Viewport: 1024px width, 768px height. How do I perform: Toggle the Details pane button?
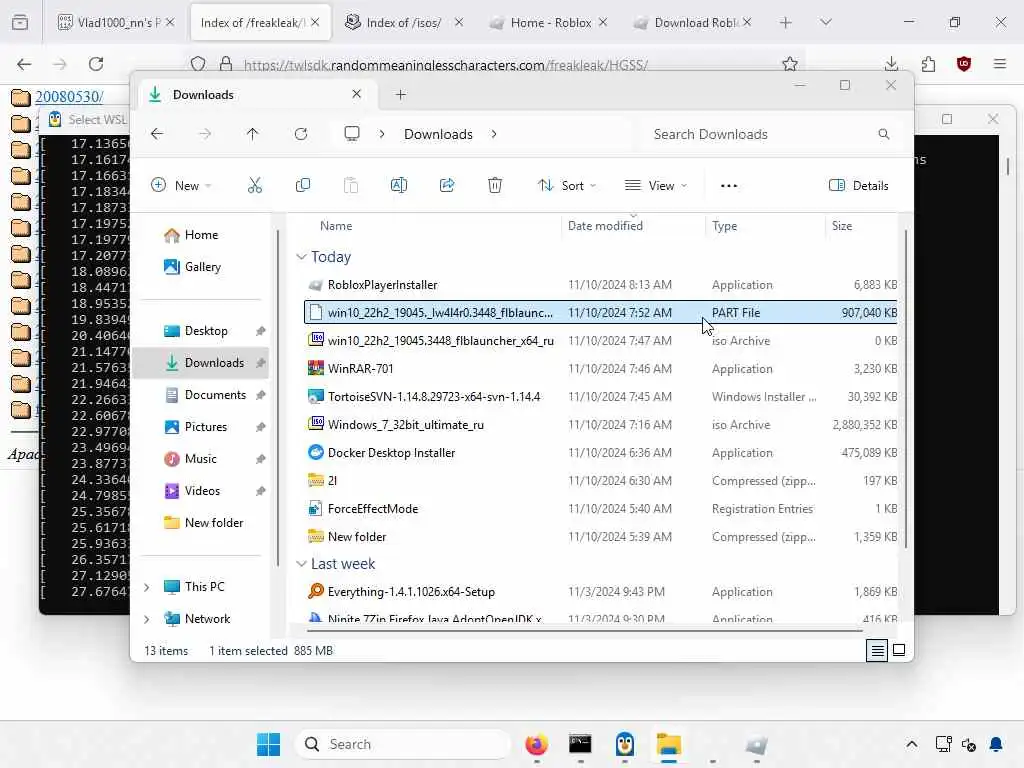click(859, 185)
